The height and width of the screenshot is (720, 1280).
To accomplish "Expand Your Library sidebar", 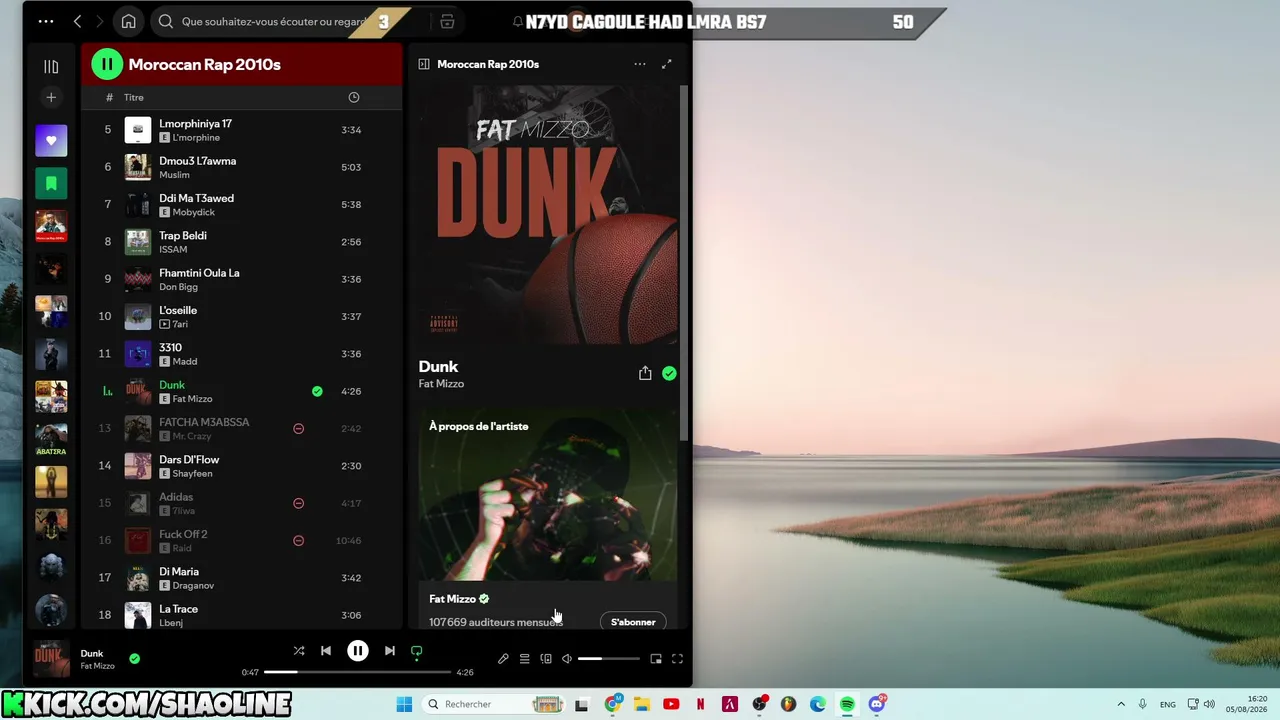I will coord(51,66).
